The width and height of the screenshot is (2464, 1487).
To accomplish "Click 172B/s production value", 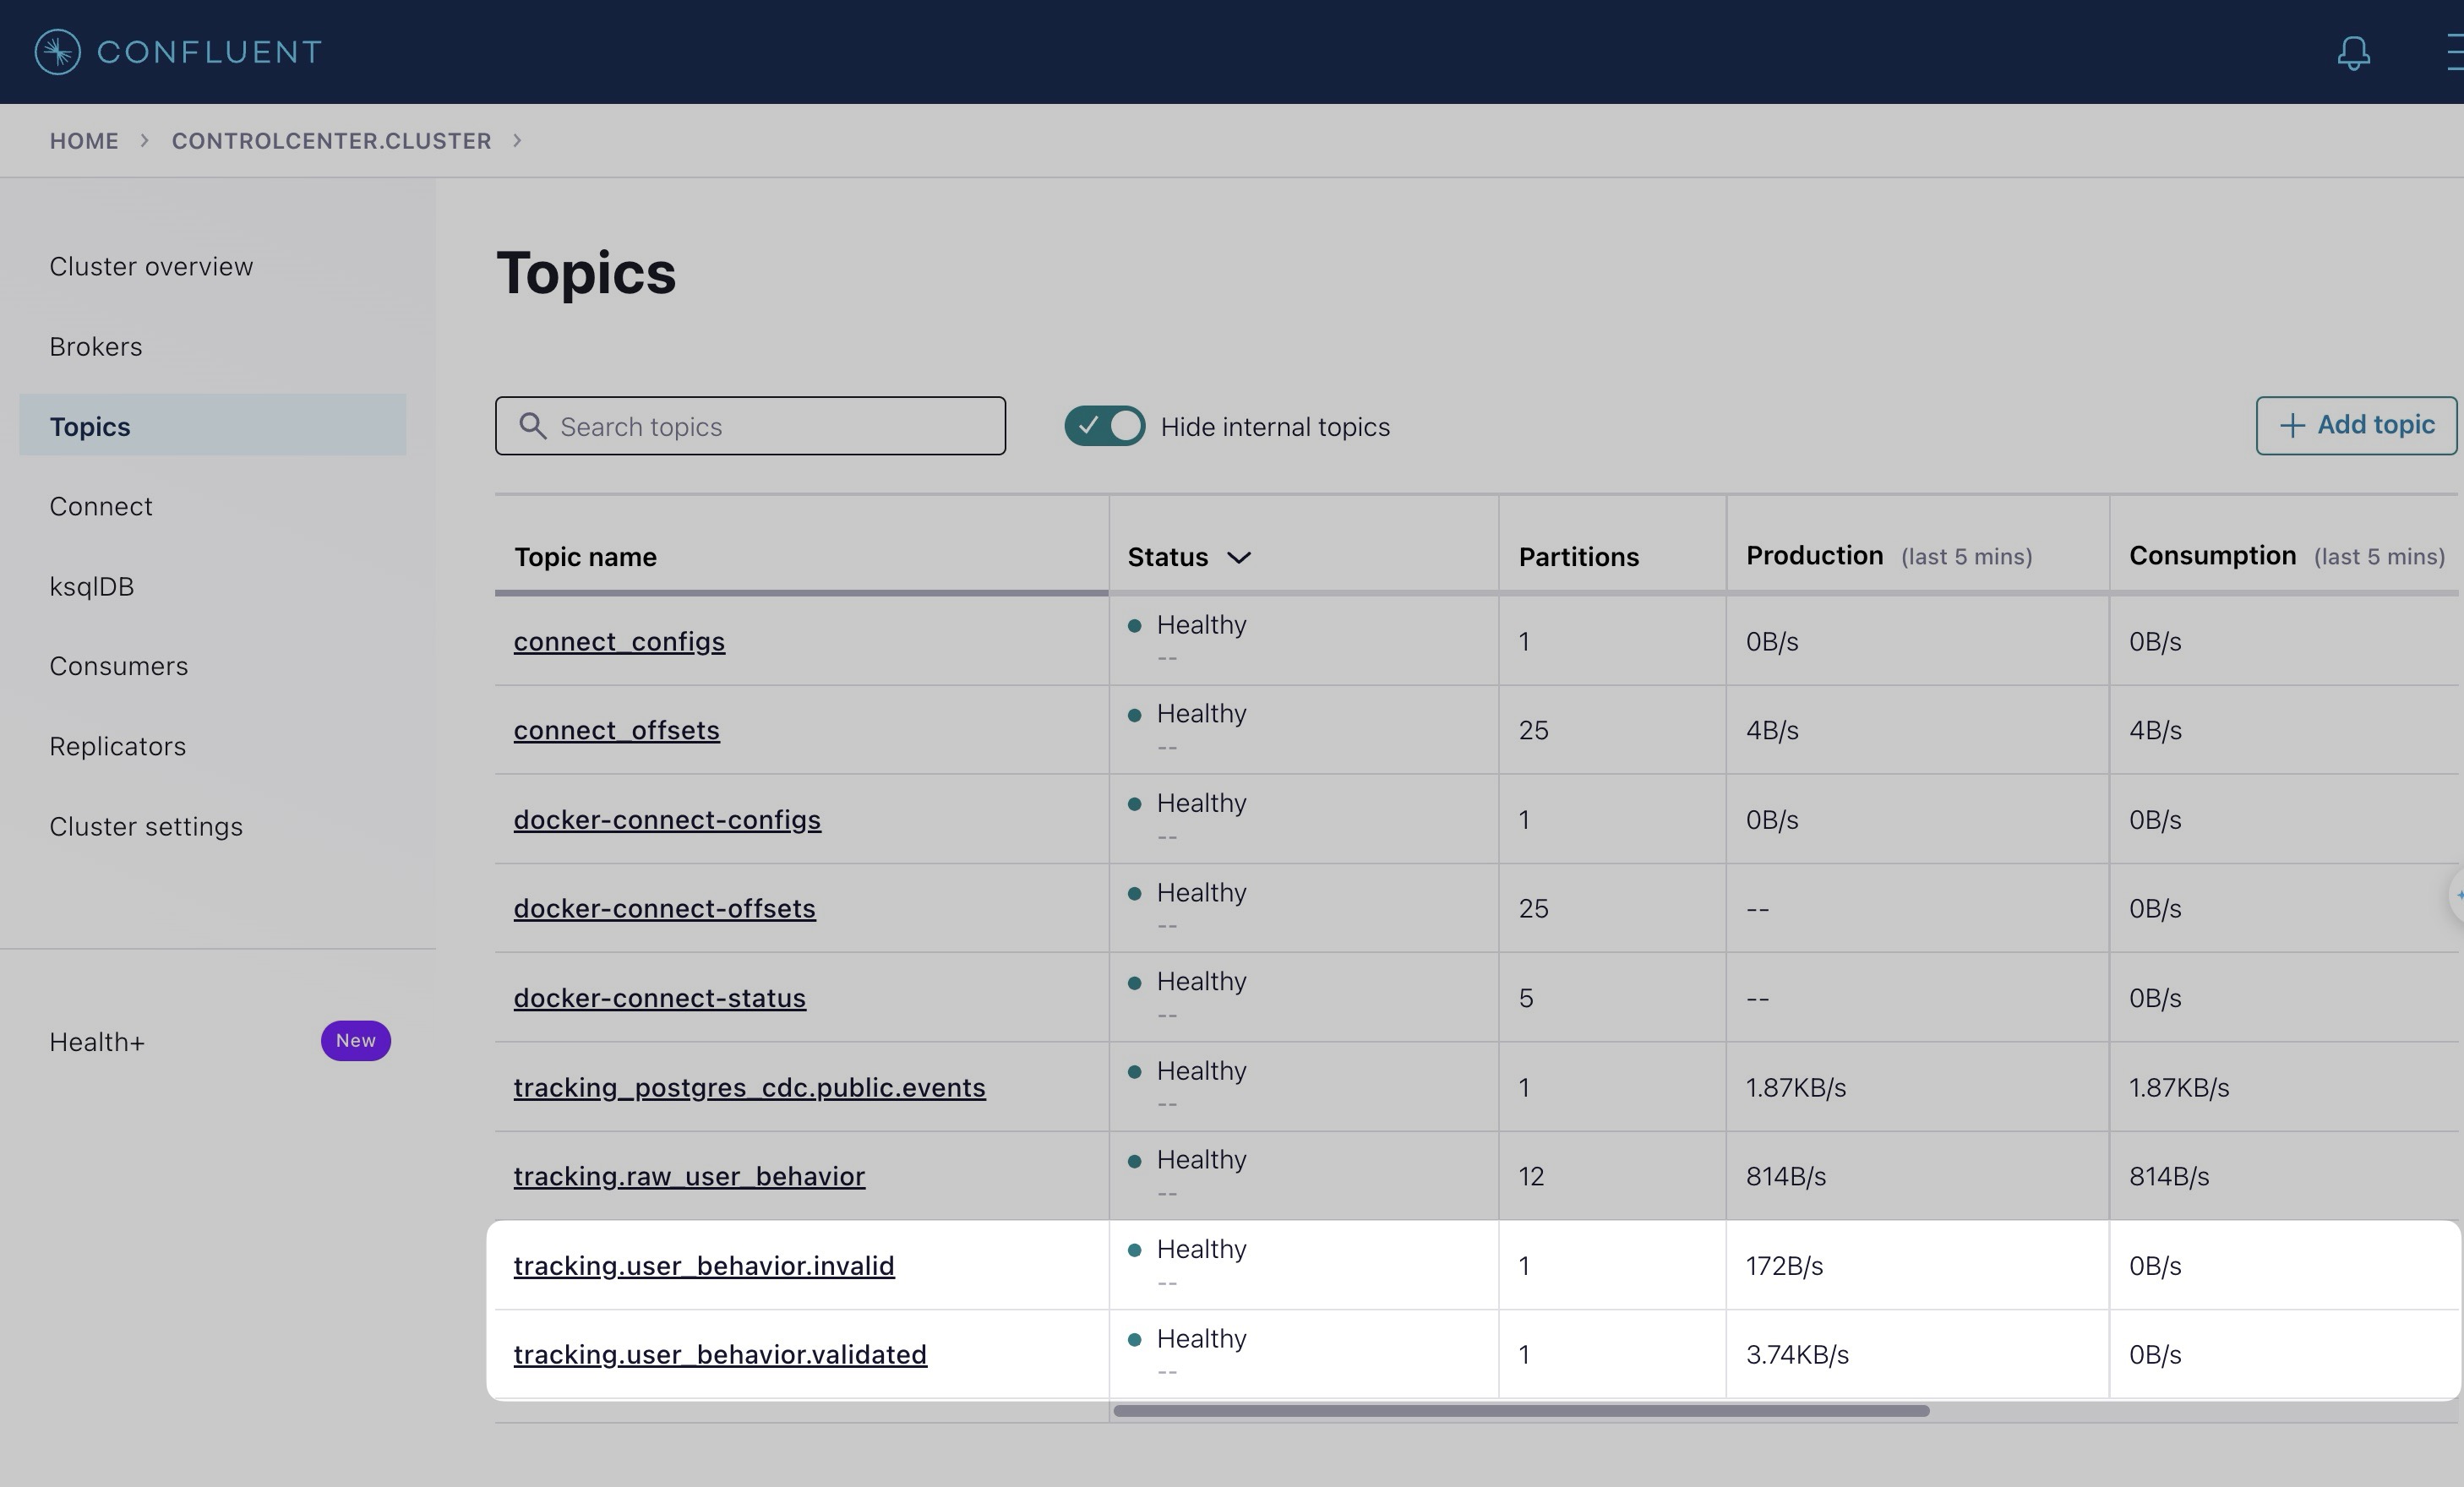I will pos(1784,1266).
